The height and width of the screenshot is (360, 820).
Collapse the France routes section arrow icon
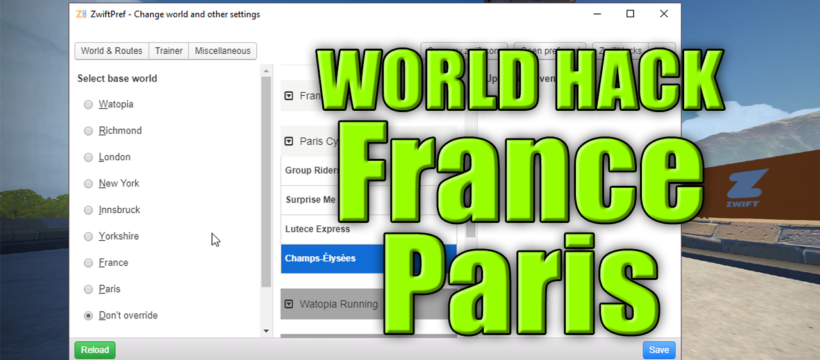288,96
